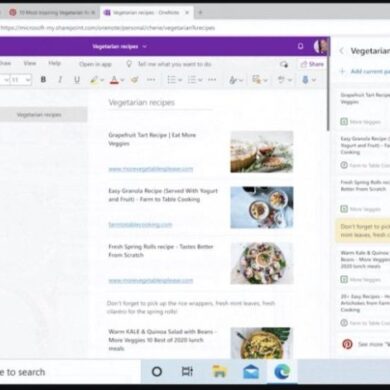
Task: Click the bullet list icon
Action: pos(171,80)
